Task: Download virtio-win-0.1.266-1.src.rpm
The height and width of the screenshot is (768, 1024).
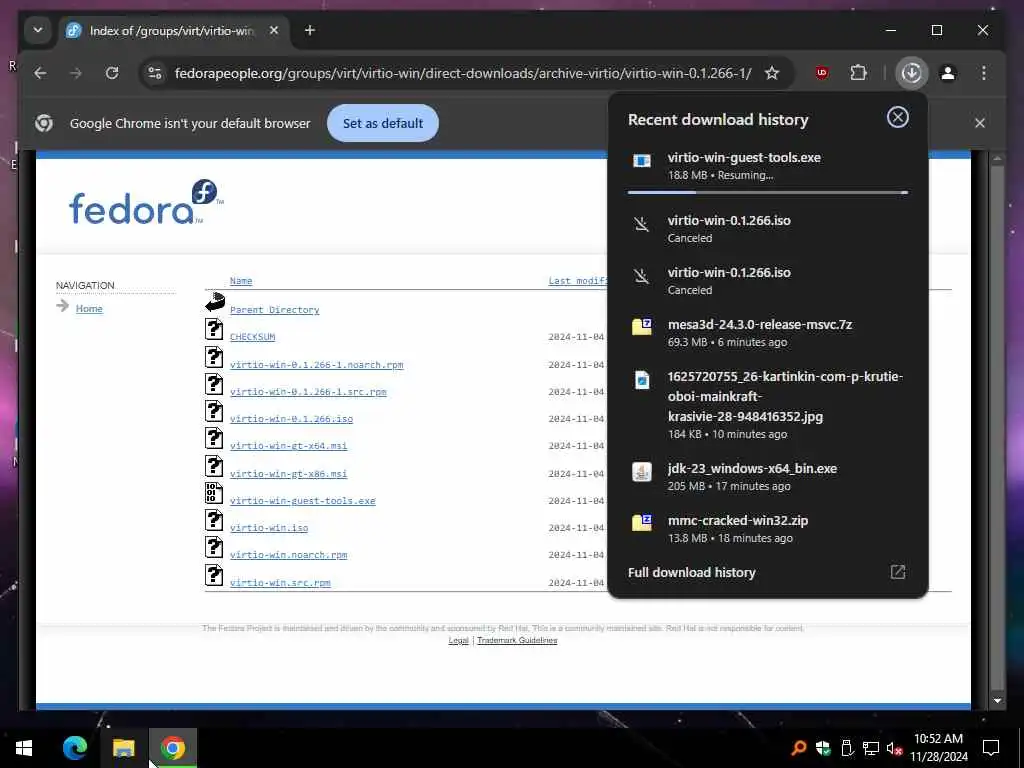Action: (308, 392)
